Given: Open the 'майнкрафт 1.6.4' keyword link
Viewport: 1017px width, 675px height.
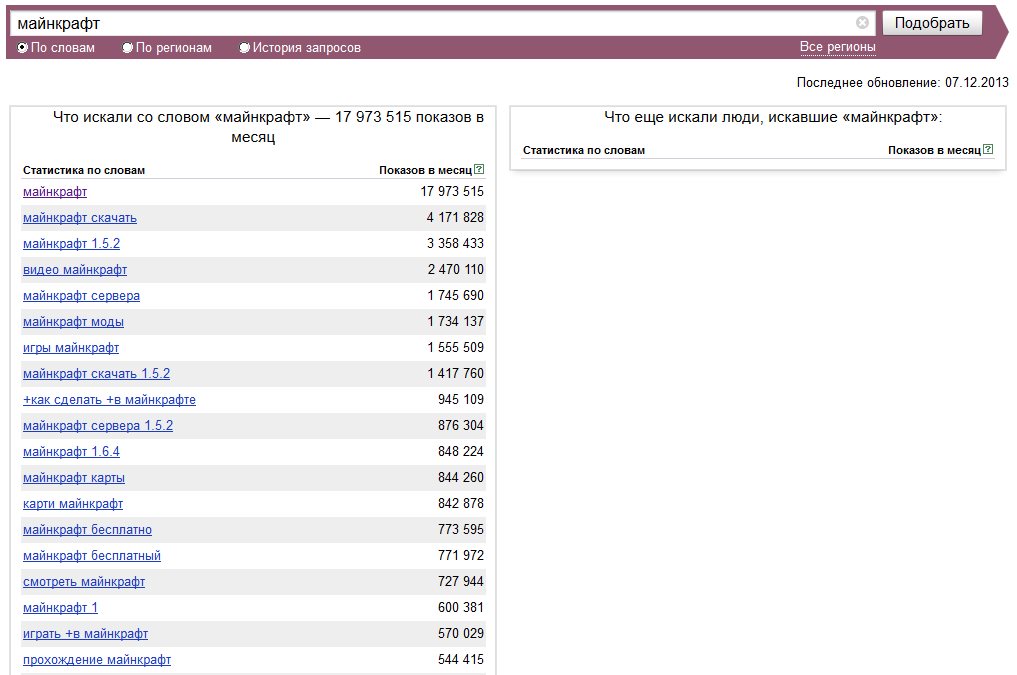Looking at the screenshot, I should pos(71,451).
